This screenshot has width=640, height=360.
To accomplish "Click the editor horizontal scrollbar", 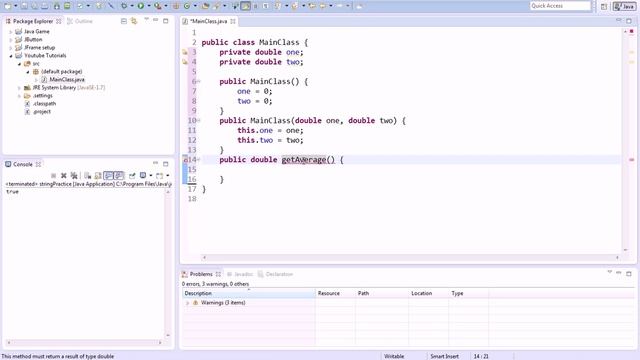I will click(411, 258).
